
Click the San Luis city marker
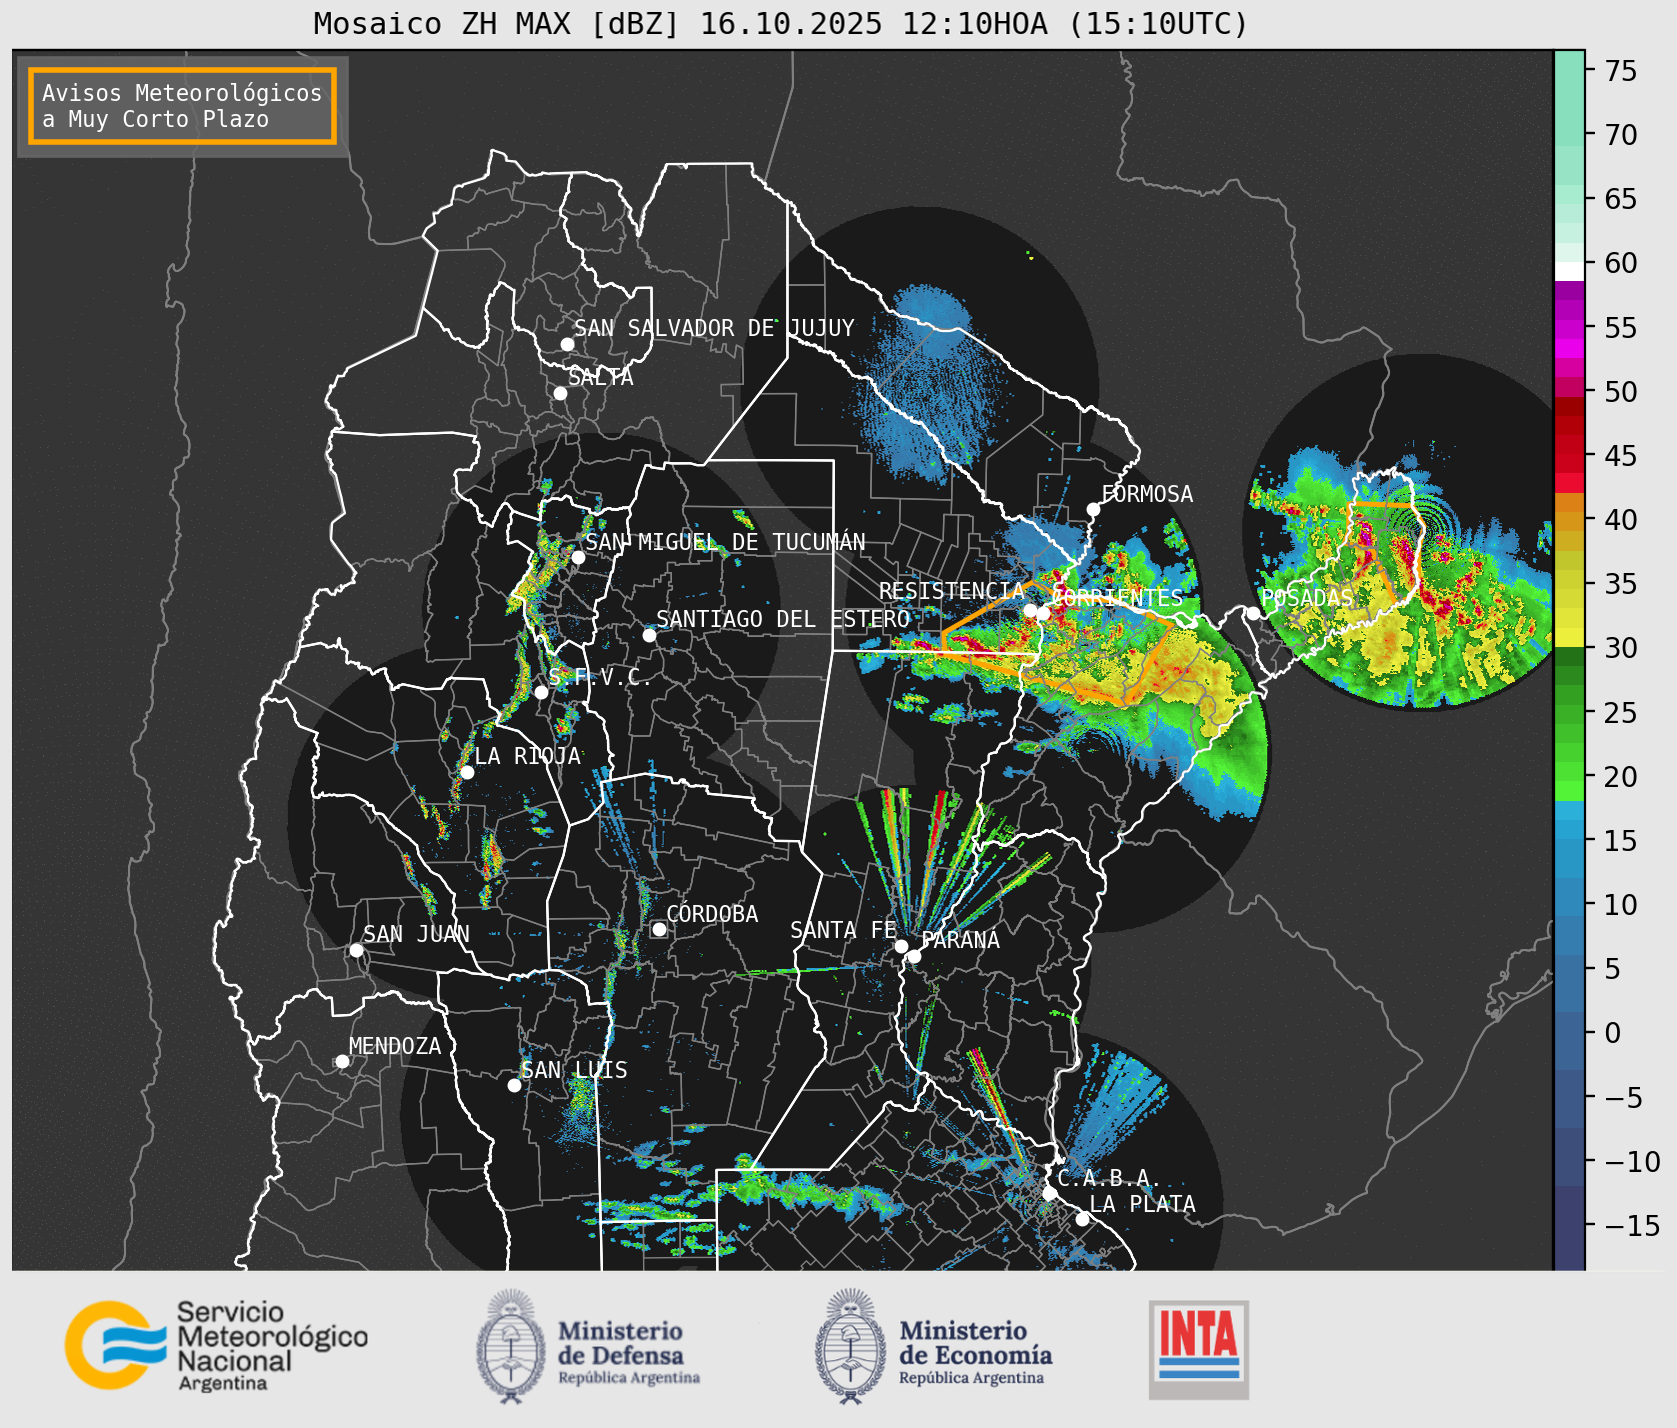[x=514, y=1085]
